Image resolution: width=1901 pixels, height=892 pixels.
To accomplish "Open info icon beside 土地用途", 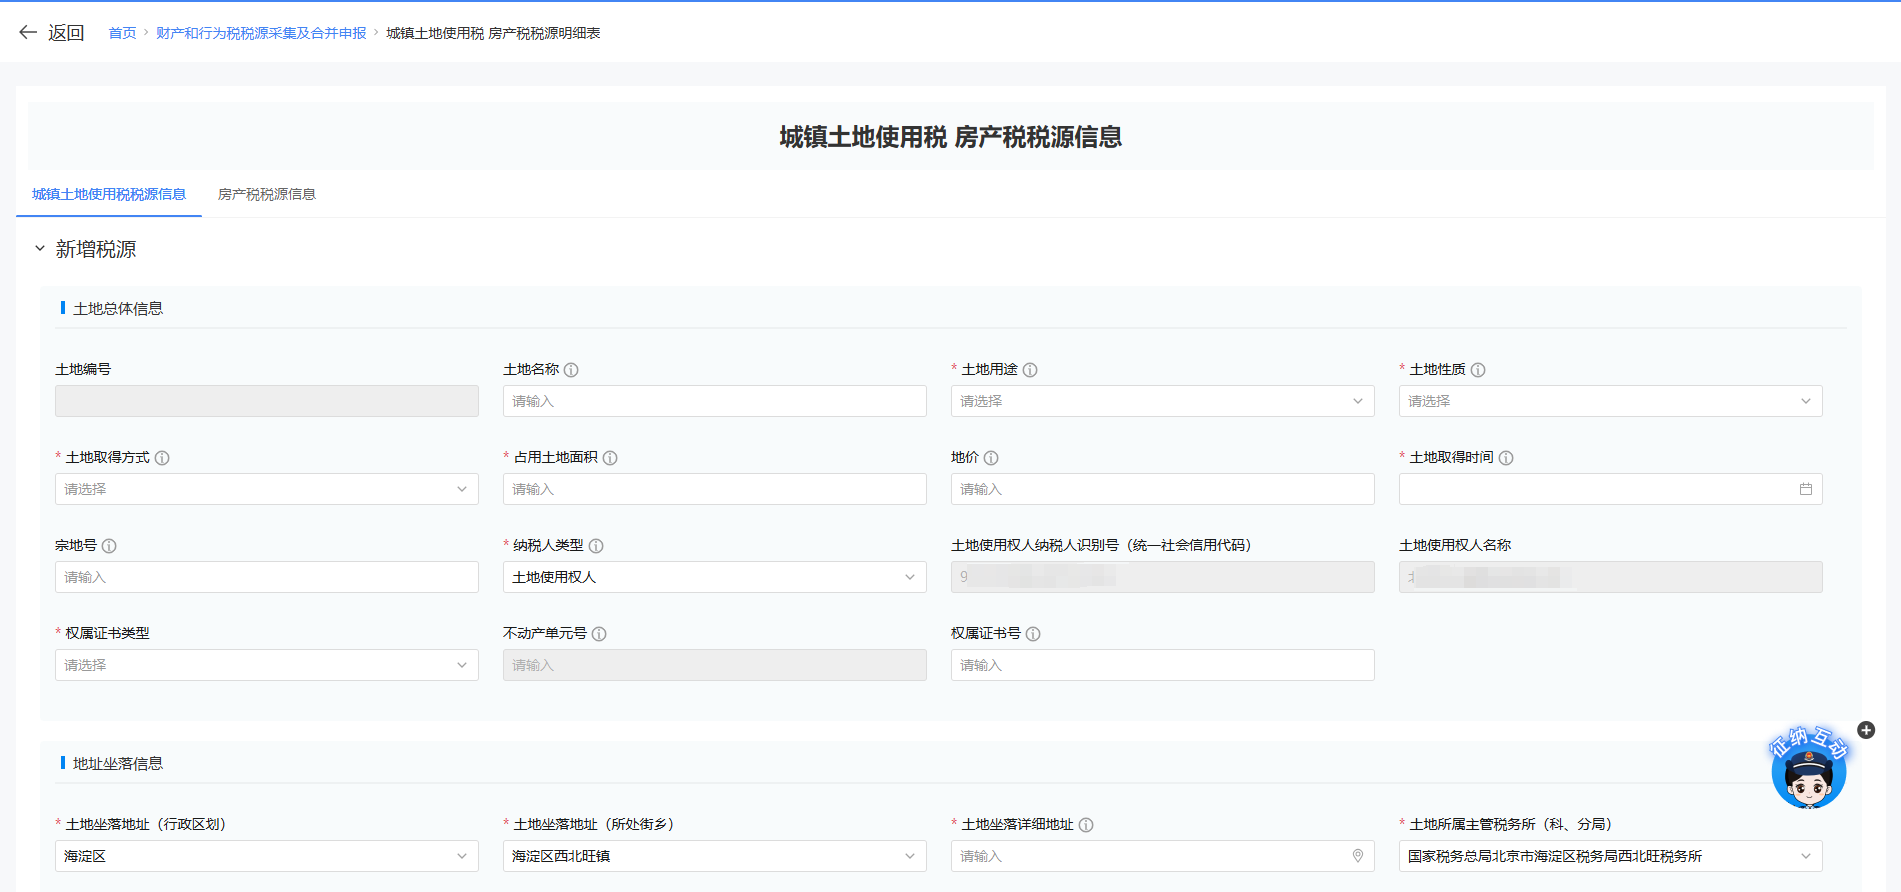I will [x=1030, y=370].
